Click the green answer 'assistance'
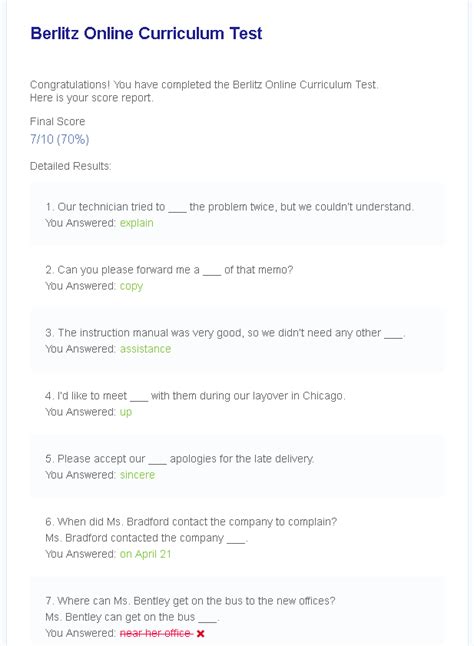Screen dimensions: 474x646 (145, 349)
